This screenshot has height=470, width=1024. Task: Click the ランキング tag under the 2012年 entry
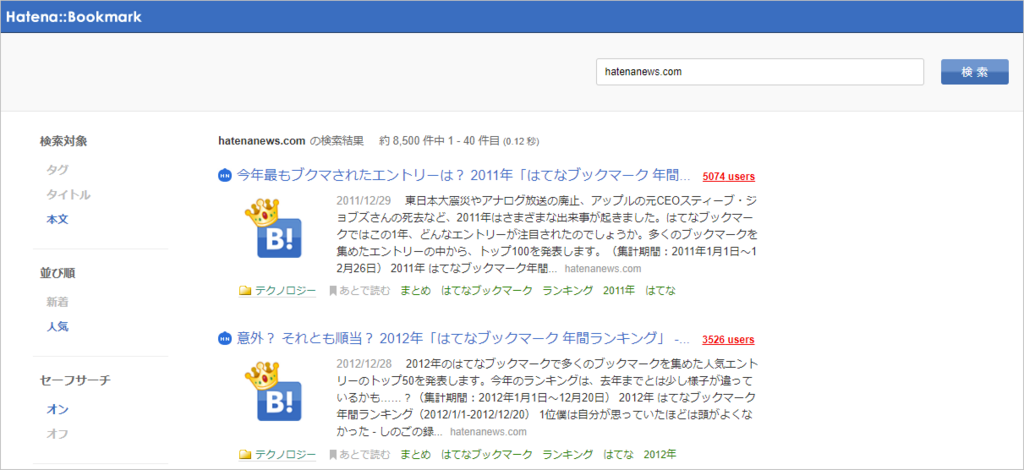point(568,454)
